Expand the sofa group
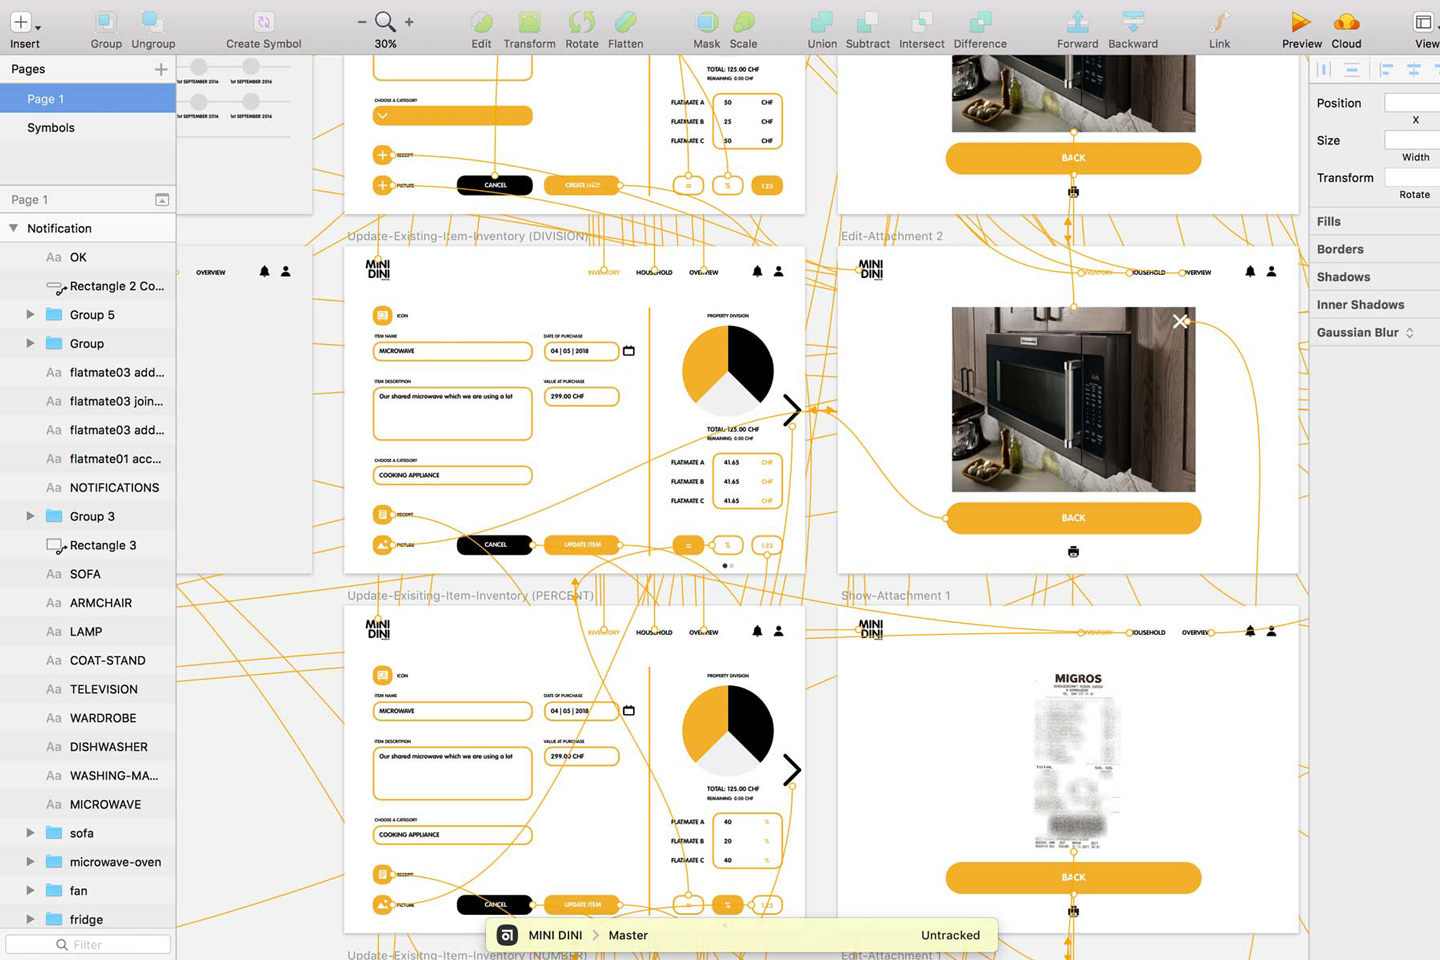 [x=30, y=833]
